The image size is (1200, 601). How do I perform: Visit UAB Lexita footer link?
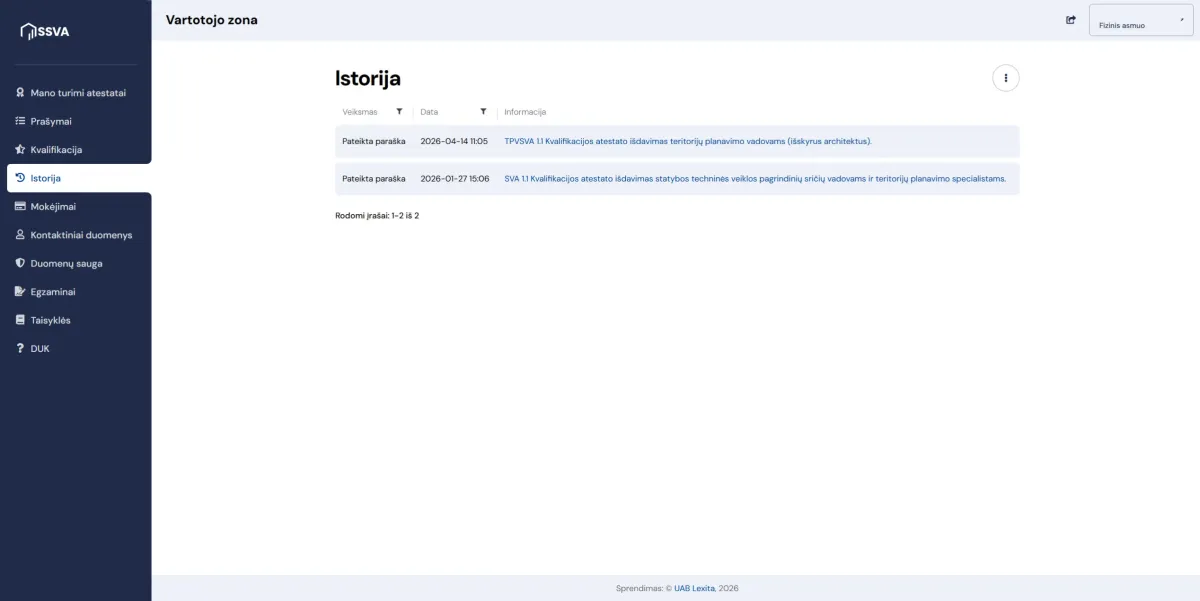[x=695, y=588]
